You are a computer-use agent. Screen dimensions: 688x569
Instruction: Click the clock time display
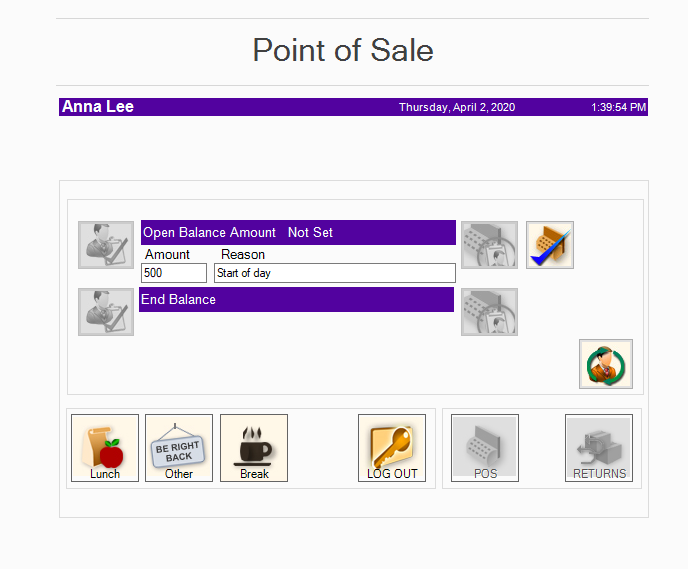pyautogui.click(x=618, y=107)
